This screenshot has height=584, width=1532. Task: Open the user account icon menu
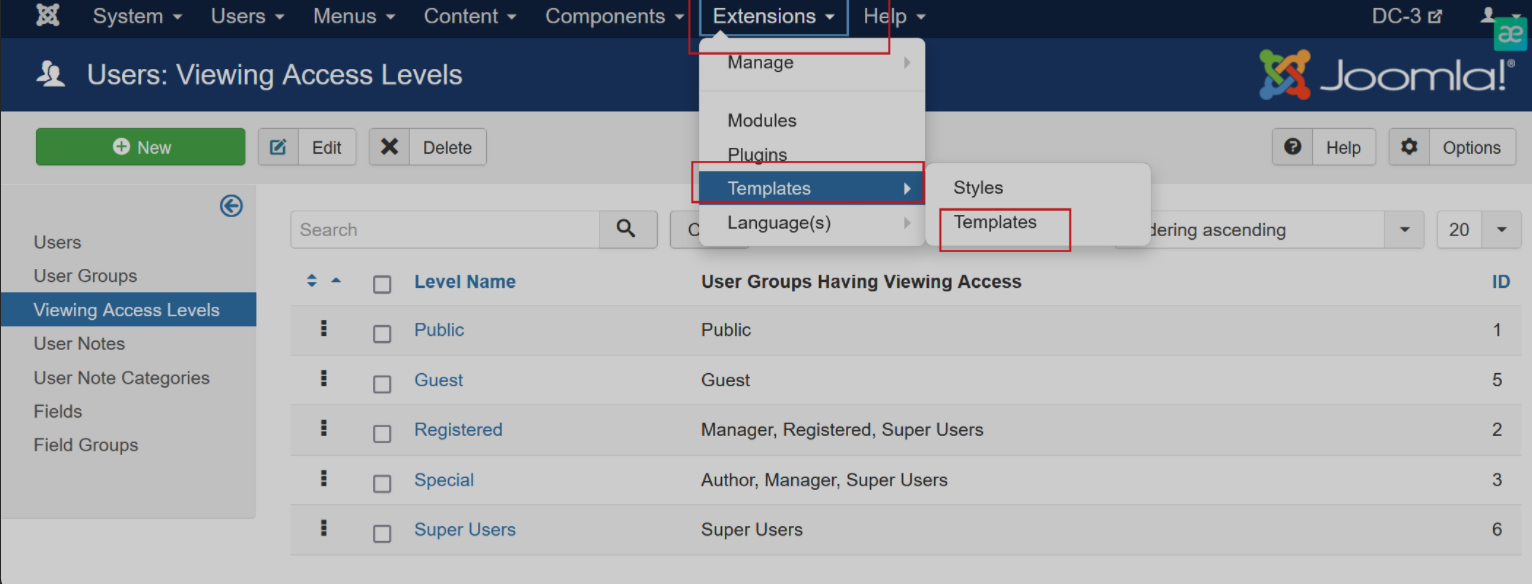click(1495, 16)
